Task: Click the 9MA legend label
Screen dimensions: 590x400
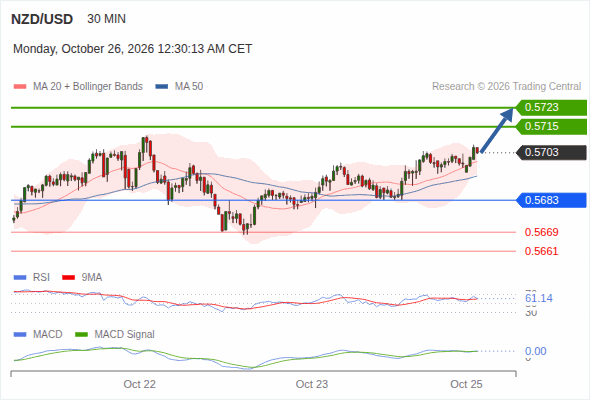Action: (92, 277)
